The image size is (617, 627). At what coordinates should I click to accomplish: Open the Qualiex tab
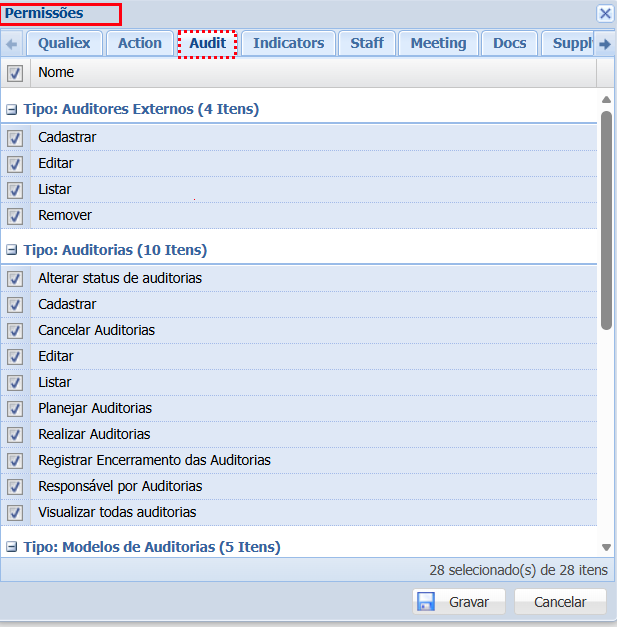click(x=64, y=43)
